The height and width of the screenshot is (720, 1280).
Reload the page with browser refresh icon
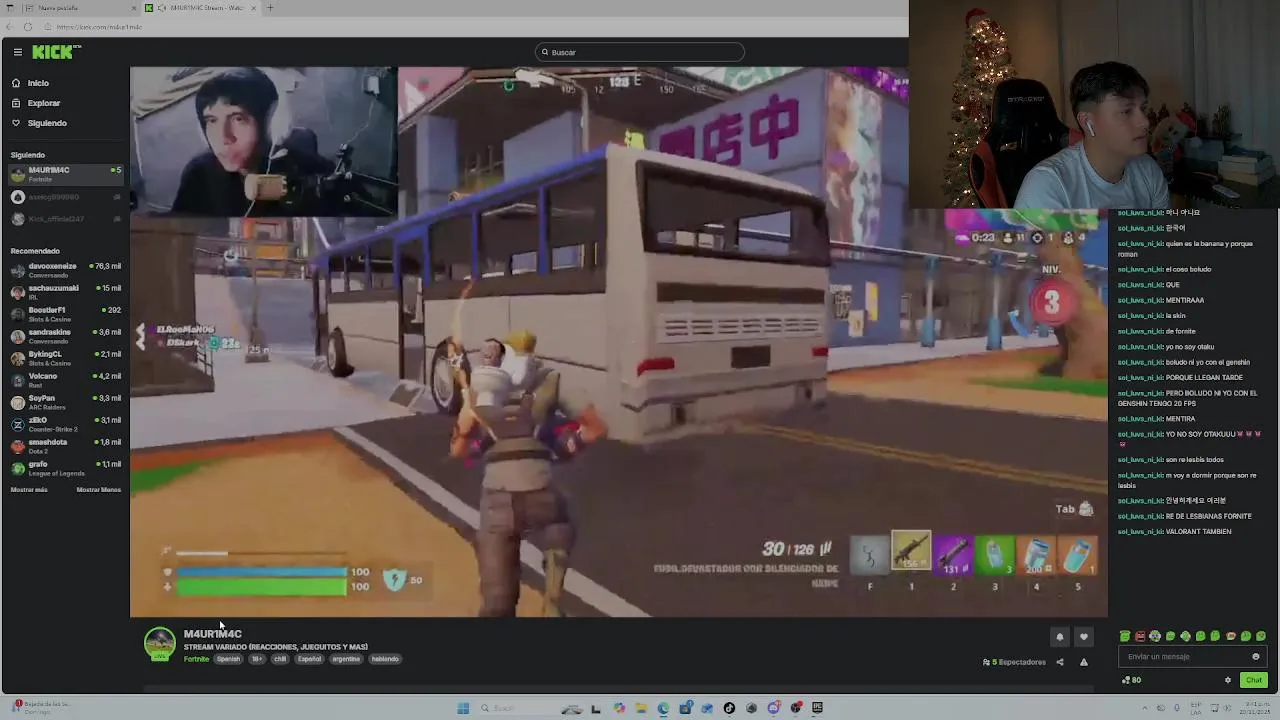27,27
